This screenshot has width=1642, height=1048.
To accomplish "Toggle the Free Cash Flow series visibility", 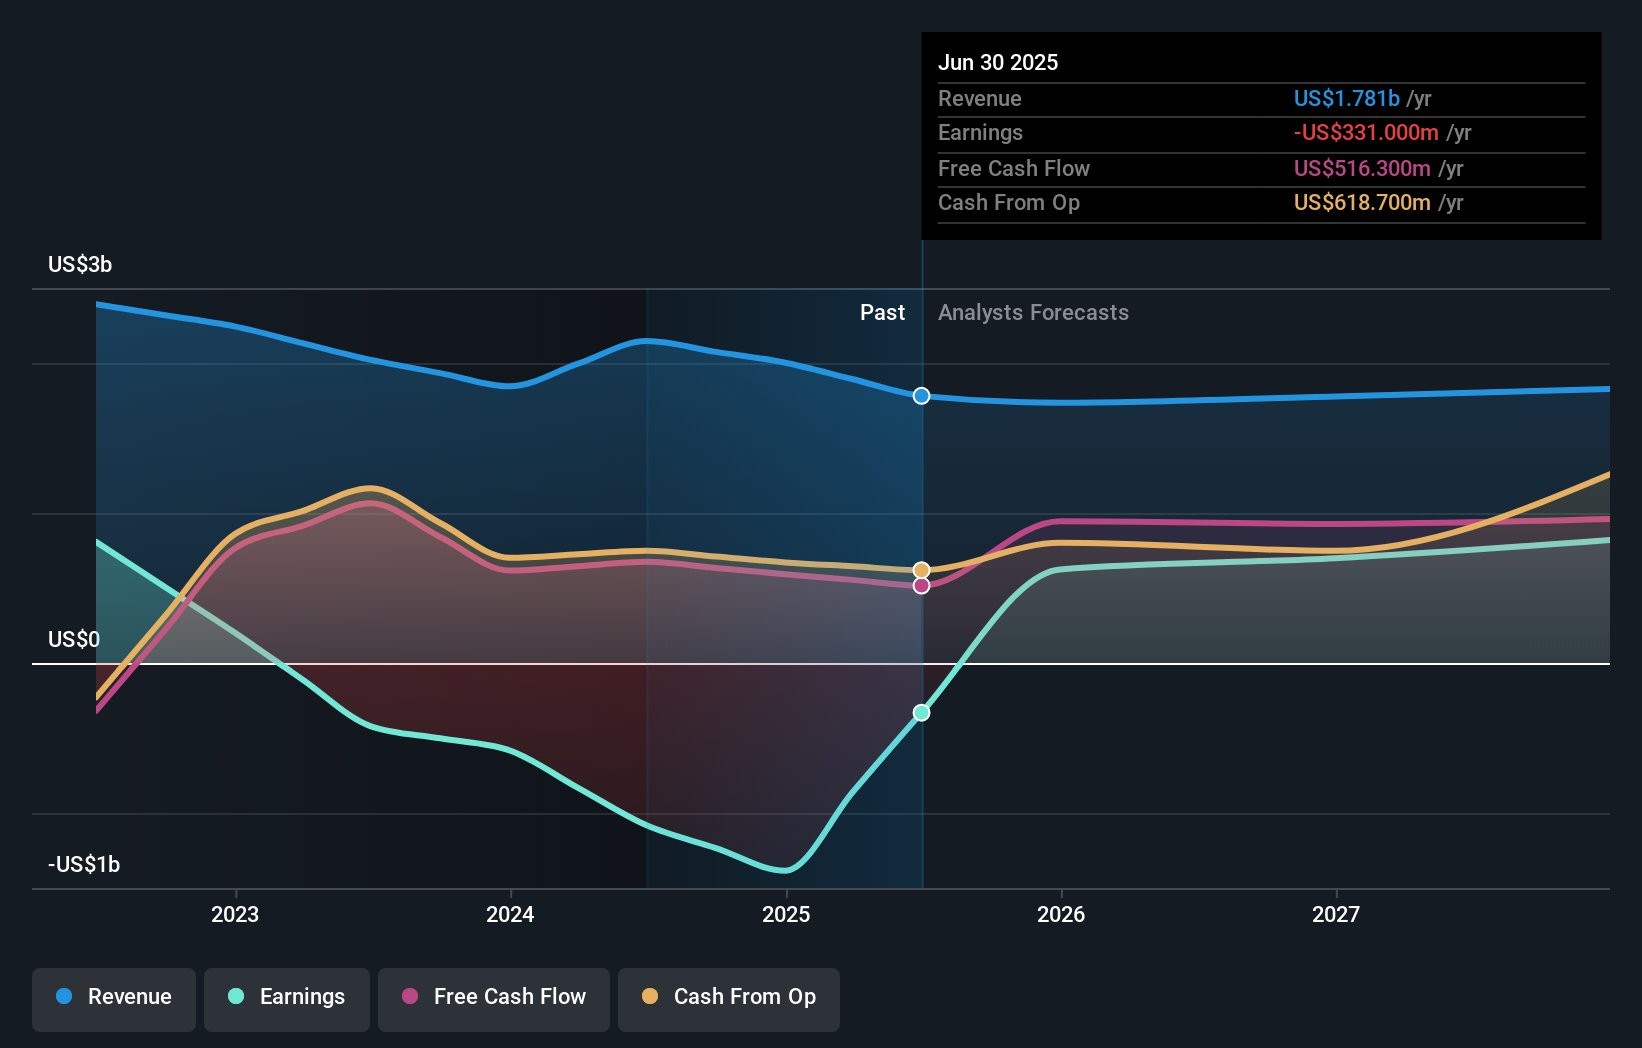I will click(493, 997).
